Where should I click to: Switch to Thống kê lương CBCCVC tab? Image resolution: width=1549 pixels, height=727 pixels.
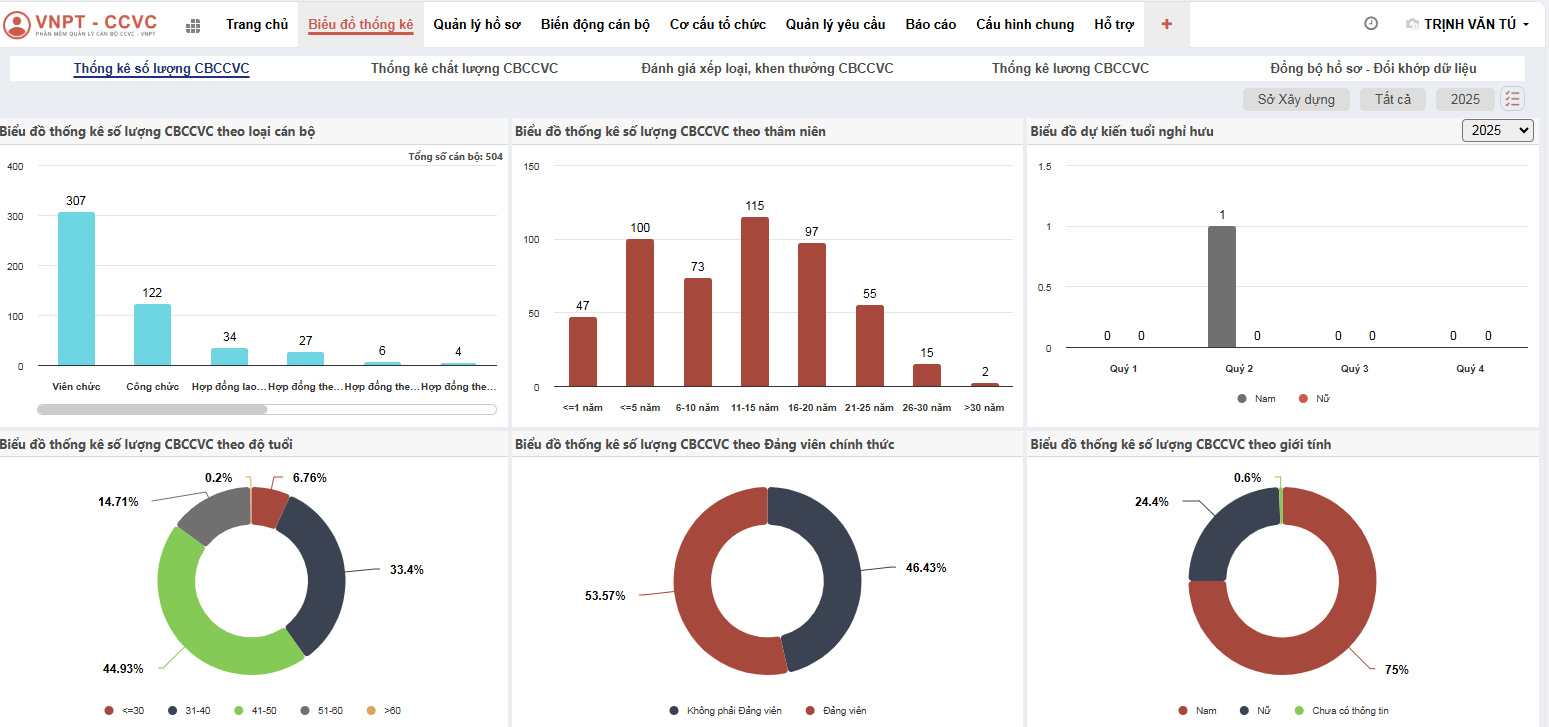[1070, 68]
